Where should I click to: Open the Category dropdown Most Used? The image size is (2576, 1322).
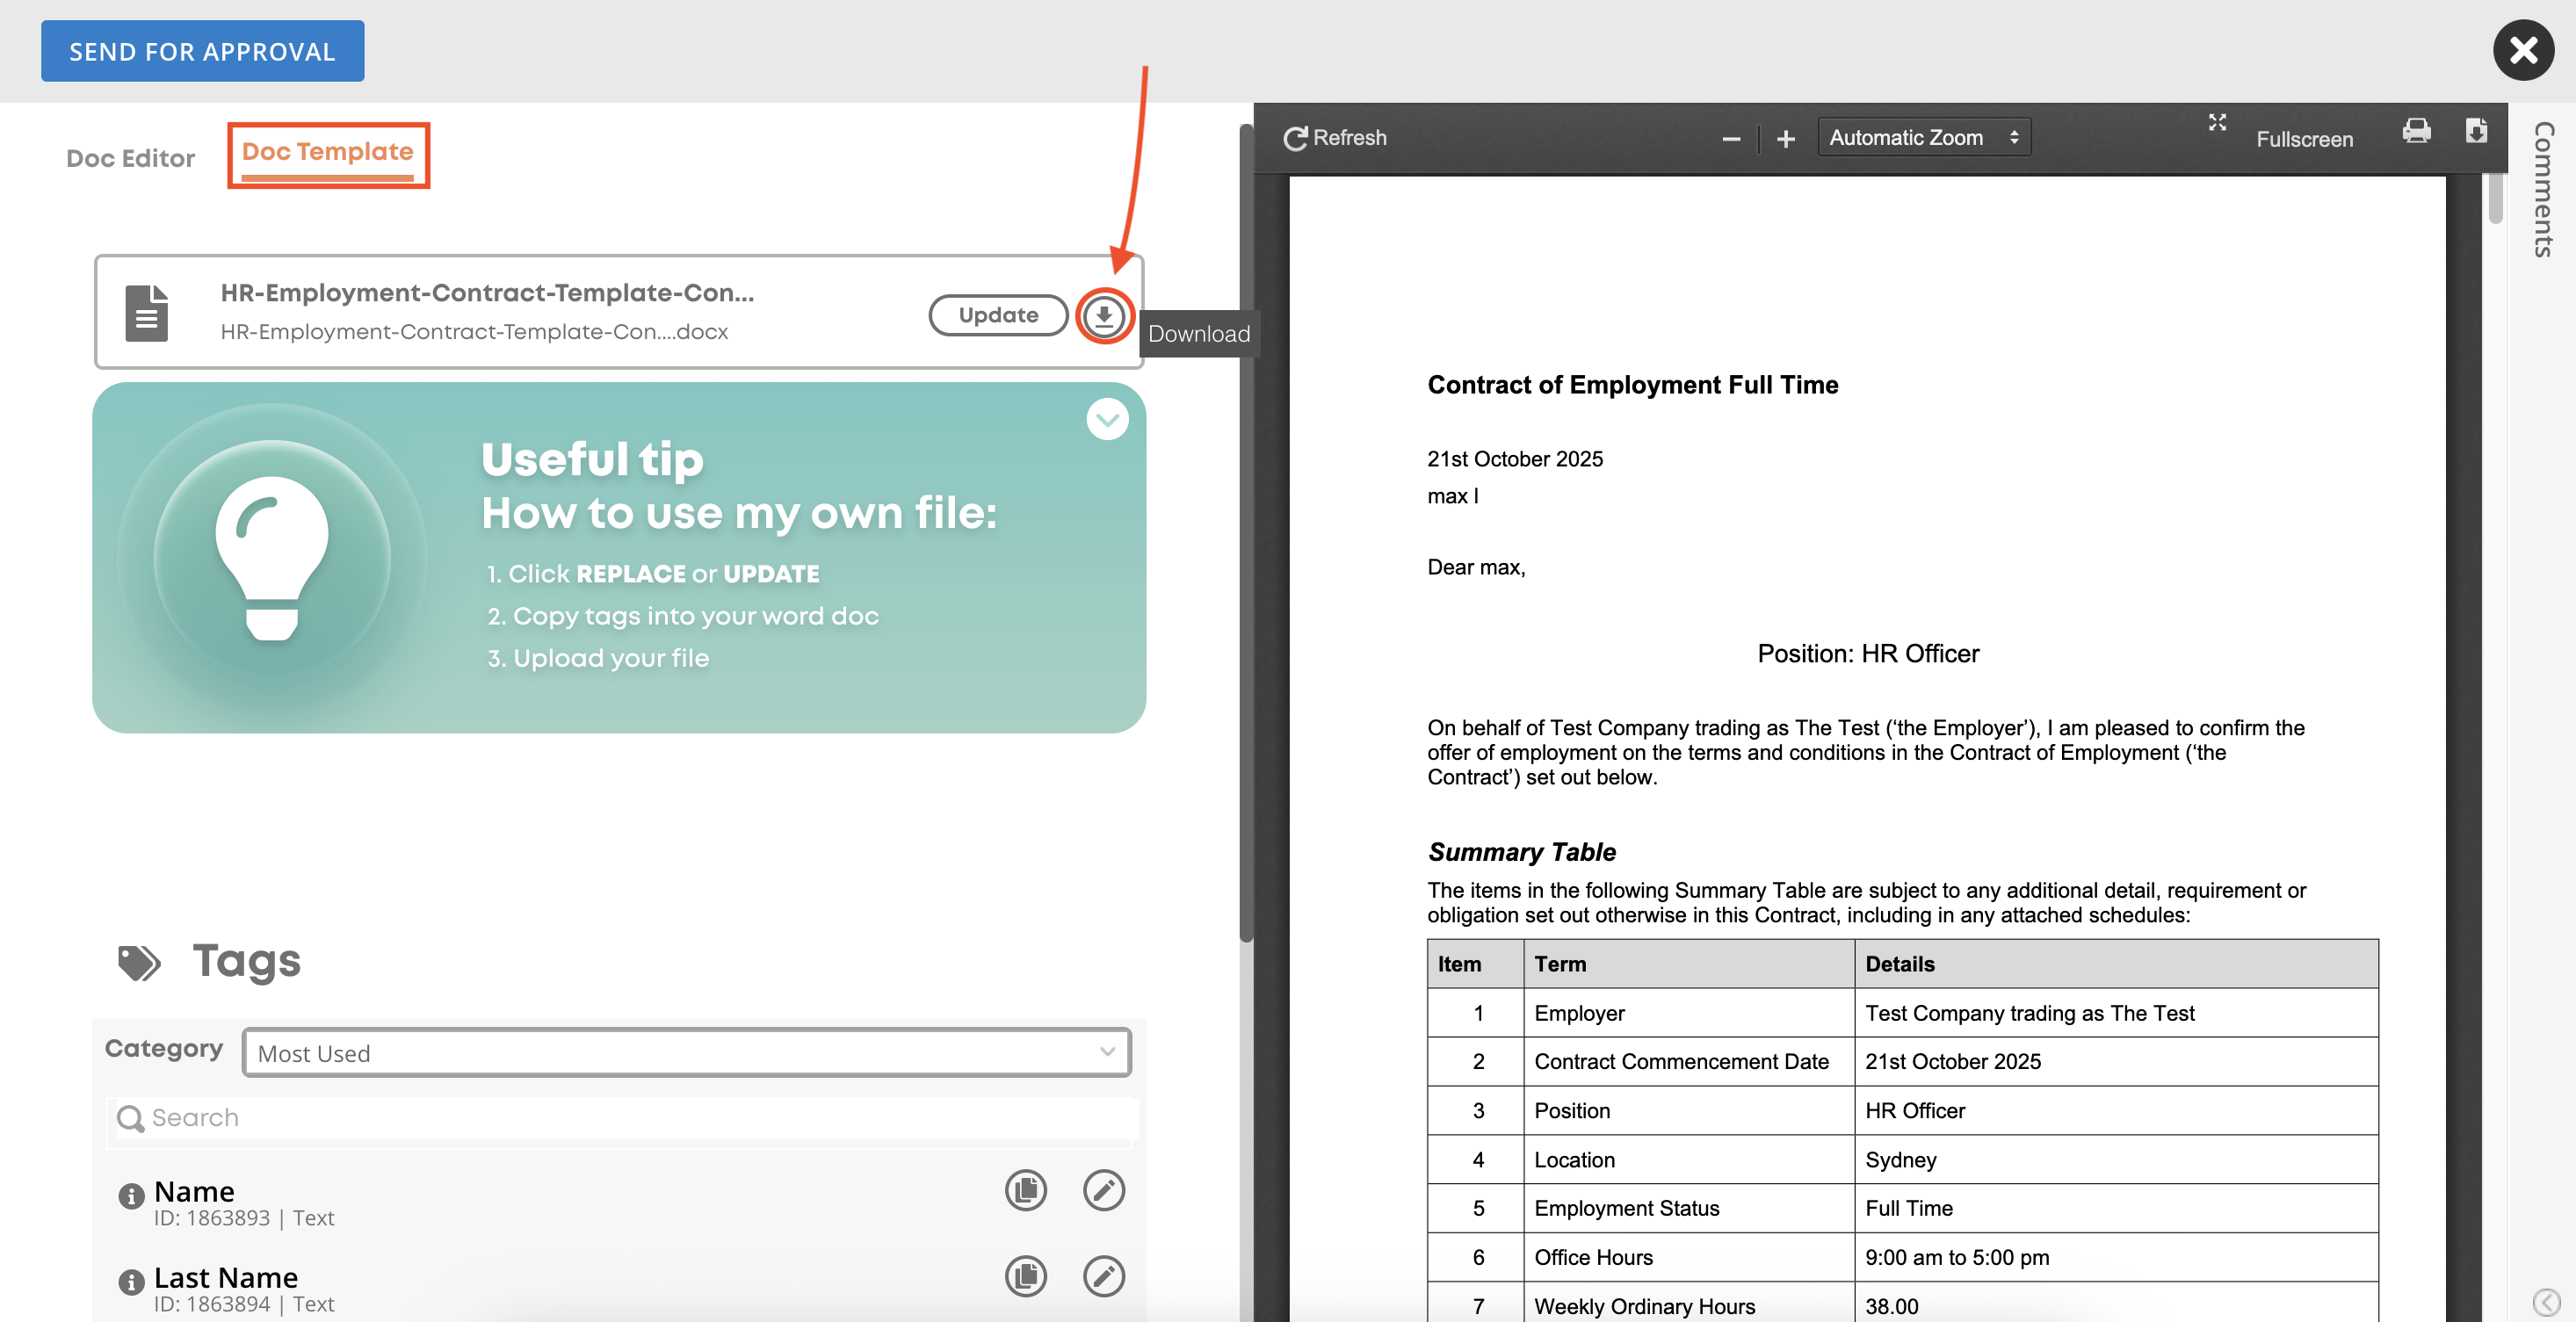(x=686, y=1052)
